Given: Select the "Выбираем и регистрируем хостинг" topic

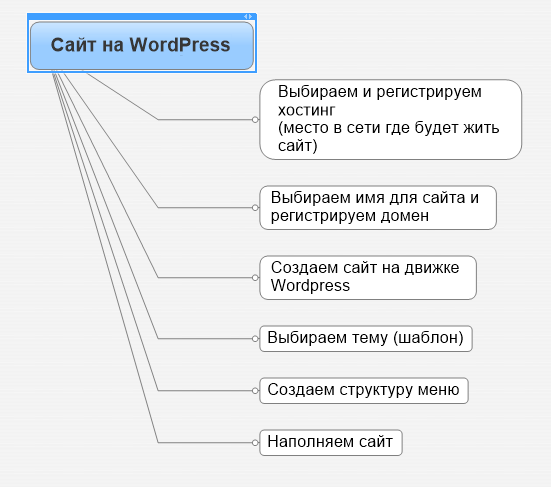Looking at the screenshot, I should 391,119.
